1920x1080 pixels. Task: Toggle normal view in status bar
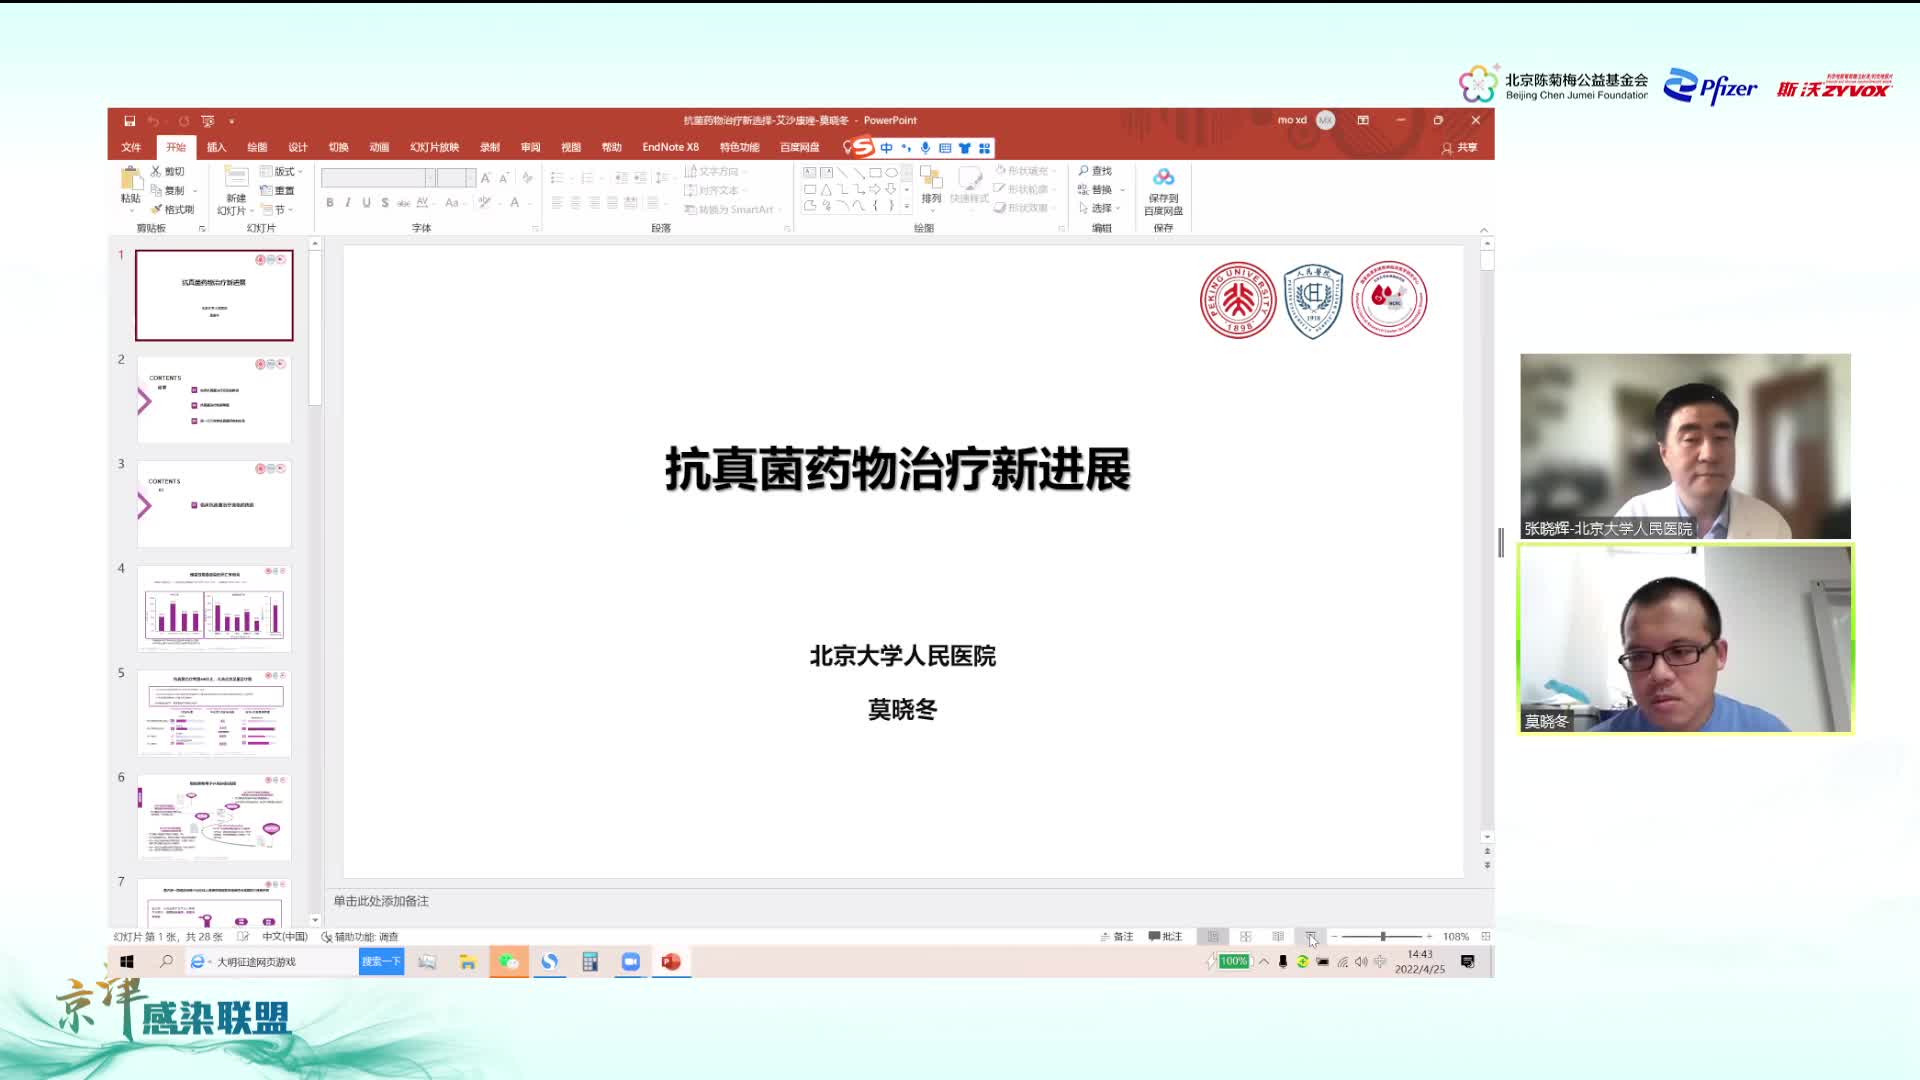tap(1213, 937)
